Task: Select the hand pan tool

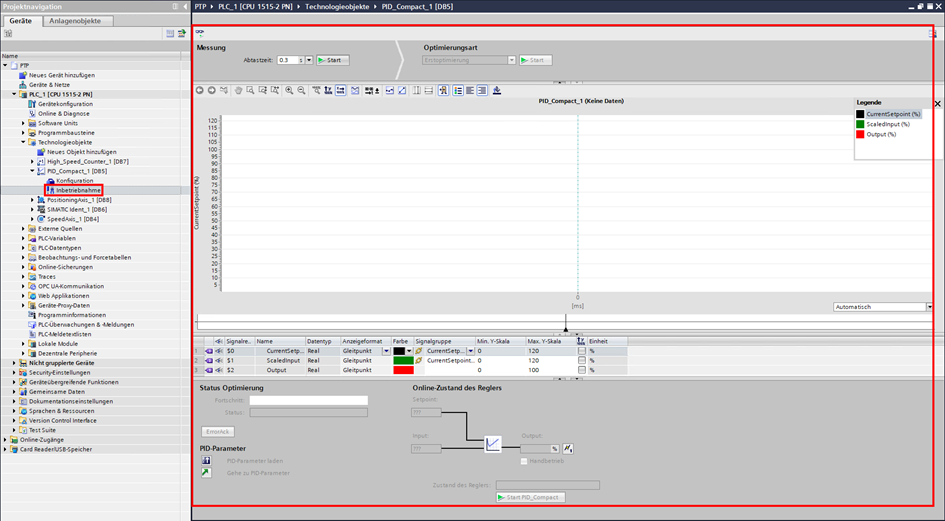Action: [238, 90]
